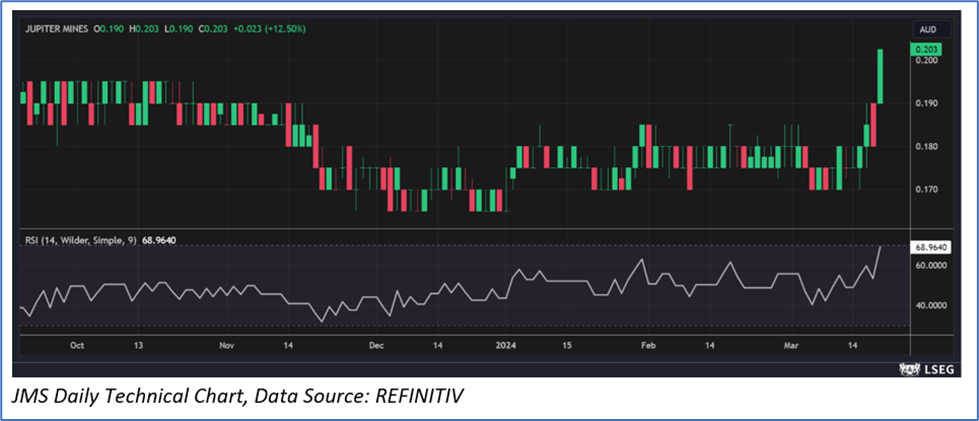979x421 pixels.
Task: Click the 0.200 price axis label
Action: pyautogui.click(x=927, y=60)
